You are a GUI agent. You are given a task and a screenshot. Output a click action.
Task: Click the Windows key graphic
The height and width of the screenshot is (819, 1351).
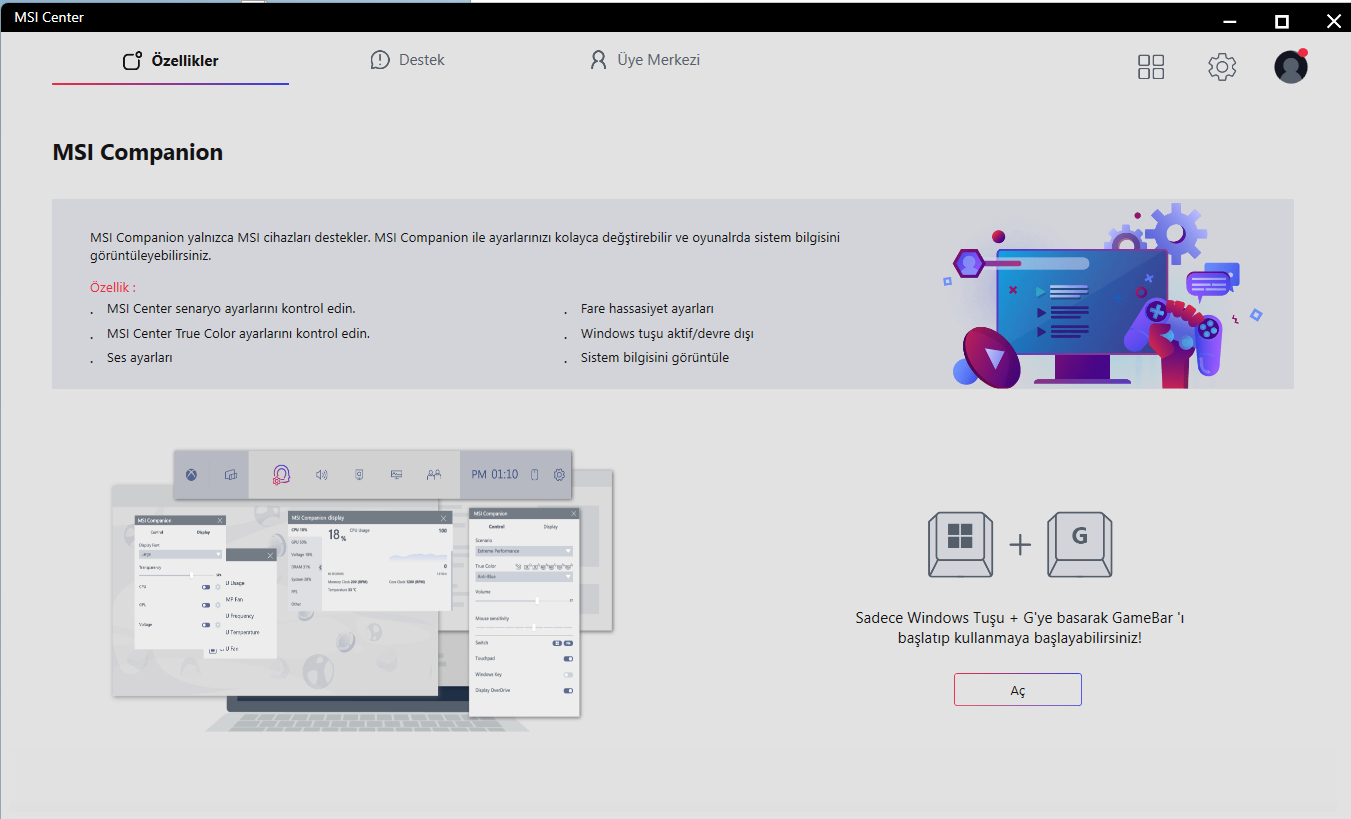pyautogui.click(x=960, y=545)
